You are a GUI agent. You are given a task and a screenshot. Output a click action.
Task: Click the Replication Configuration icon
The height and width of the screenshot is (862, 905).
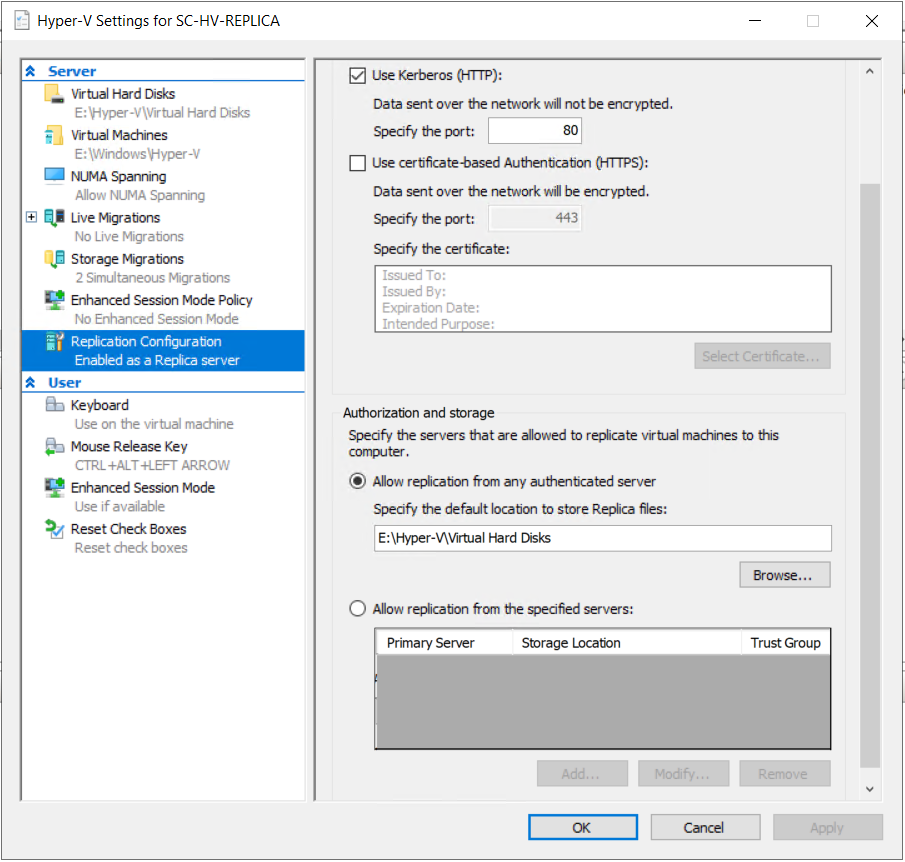tap(54, 341)
